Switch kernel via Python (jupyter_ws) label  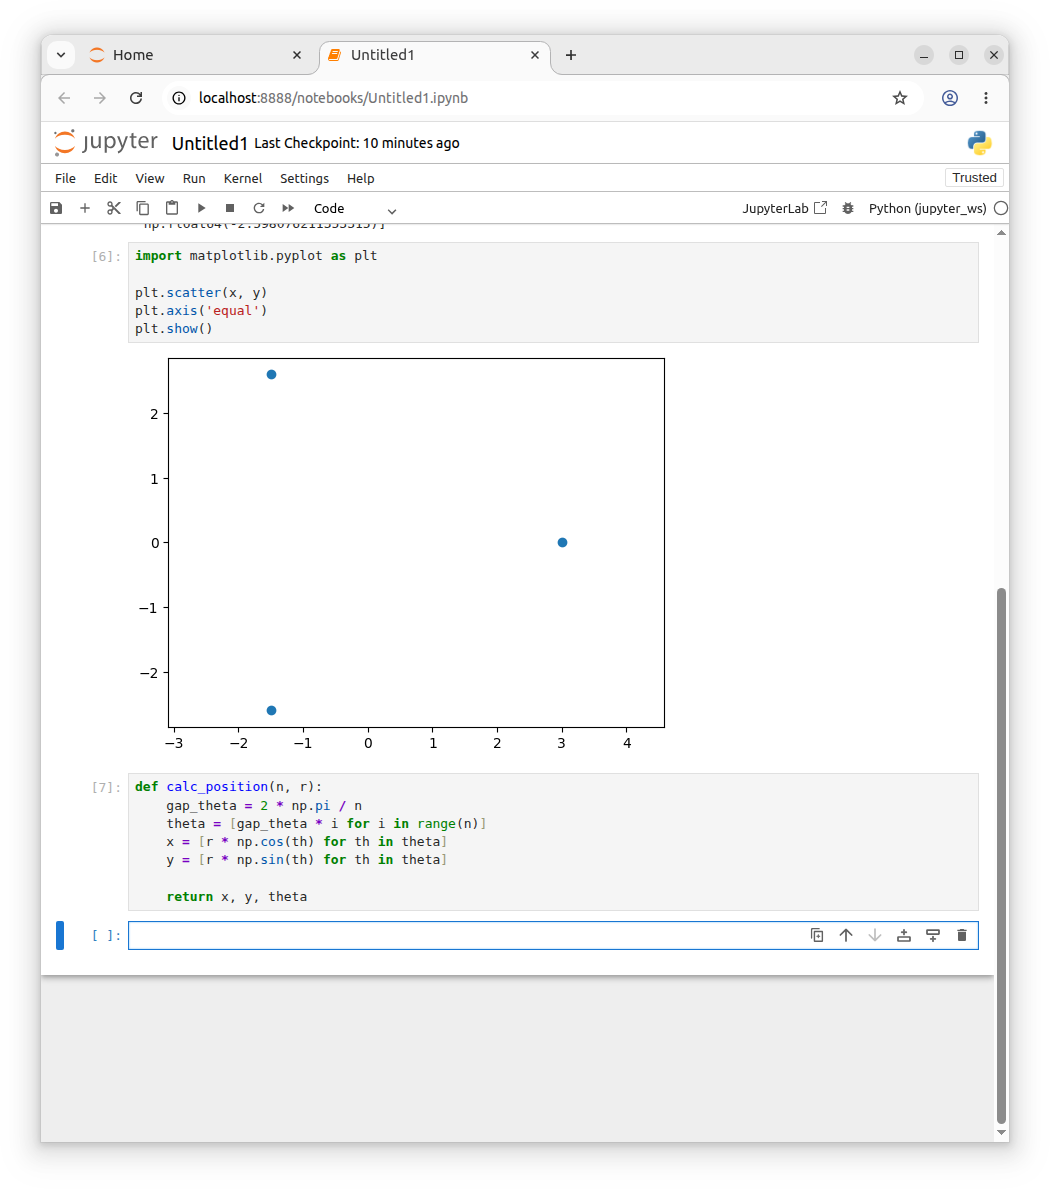[x=927, y=209]
